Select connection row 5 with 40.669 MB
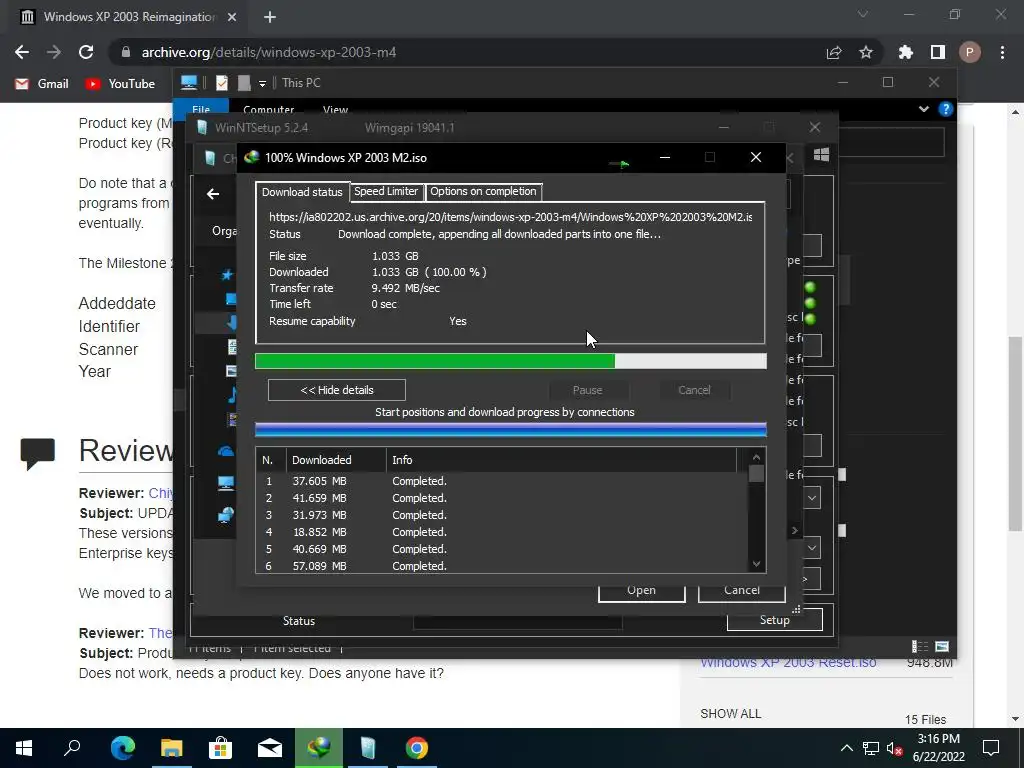 click(502, 549)
